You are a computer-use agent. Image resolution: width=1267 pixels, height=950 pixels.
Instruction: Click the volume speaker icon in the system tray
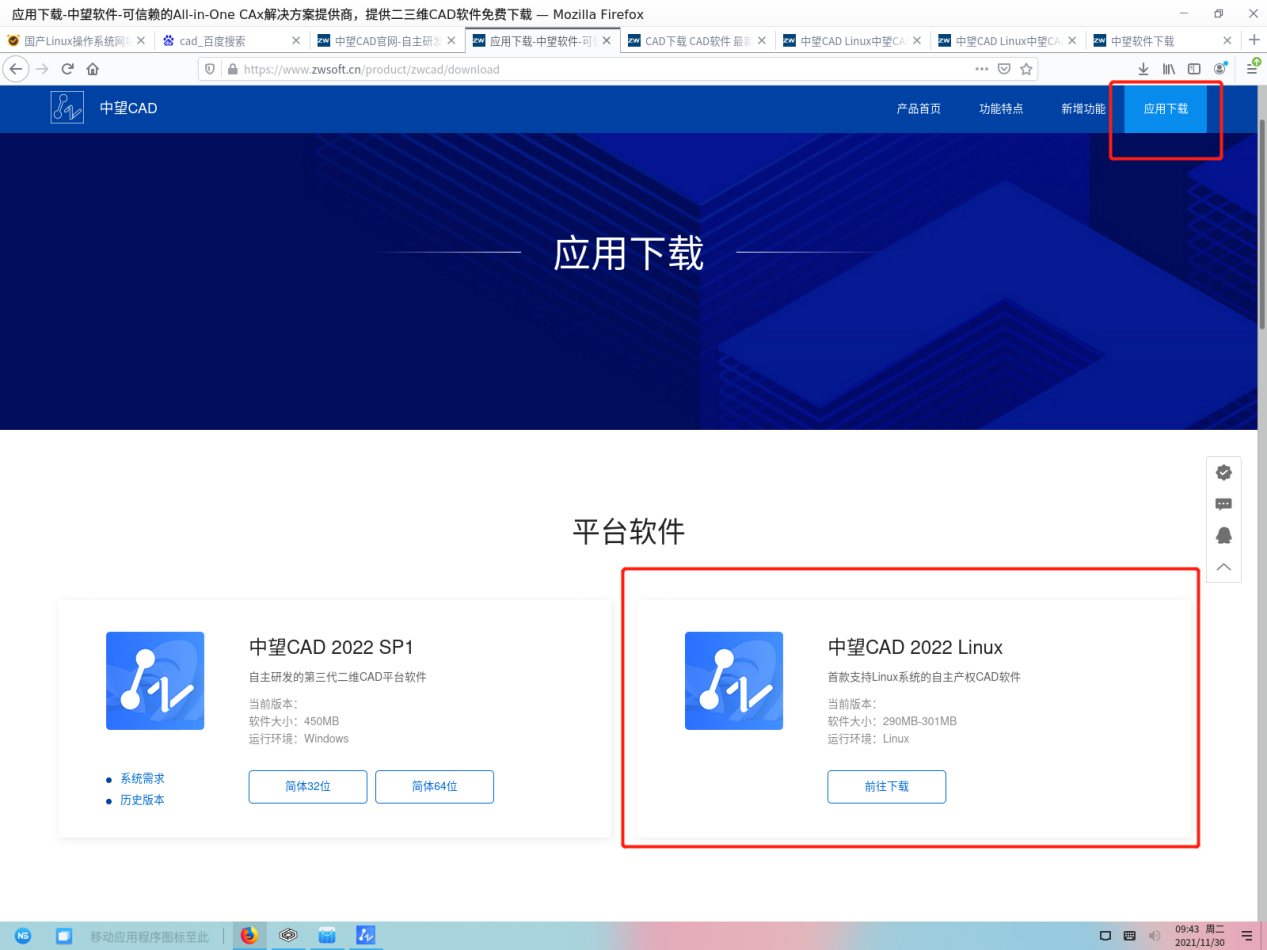[1155, 936]
